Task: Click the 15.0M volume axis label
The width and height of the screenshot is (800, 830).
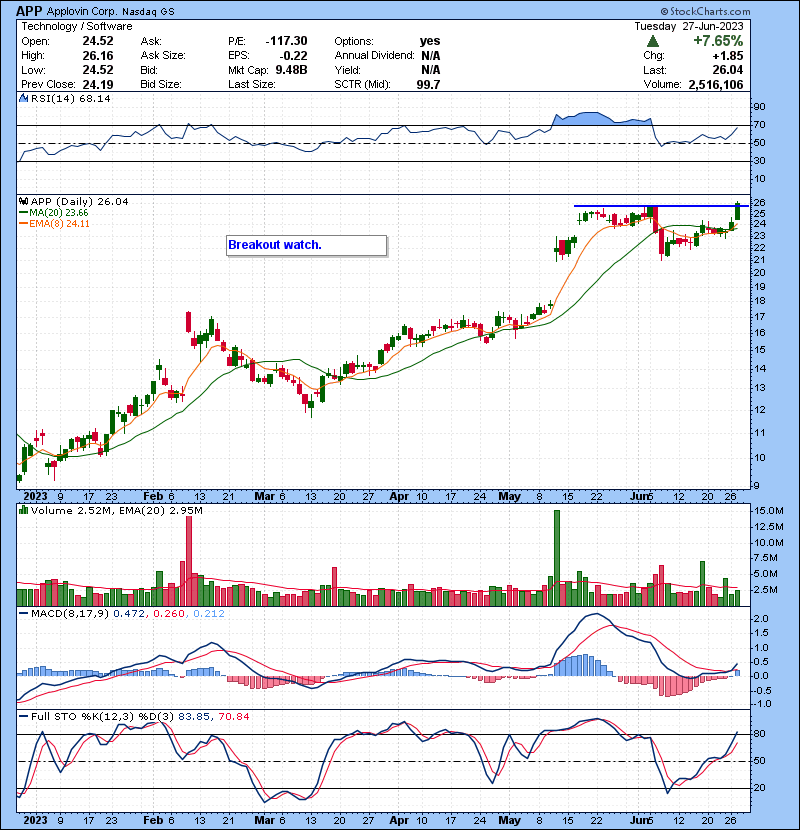Action: [x=769, y=511]
